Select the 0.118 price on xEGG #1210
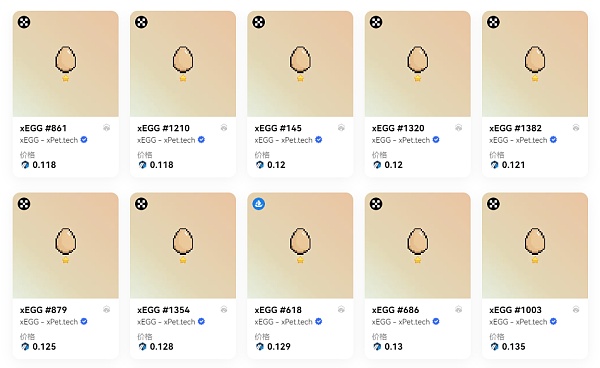Viewport: 600px width, 368px height. tap(161, 165)
